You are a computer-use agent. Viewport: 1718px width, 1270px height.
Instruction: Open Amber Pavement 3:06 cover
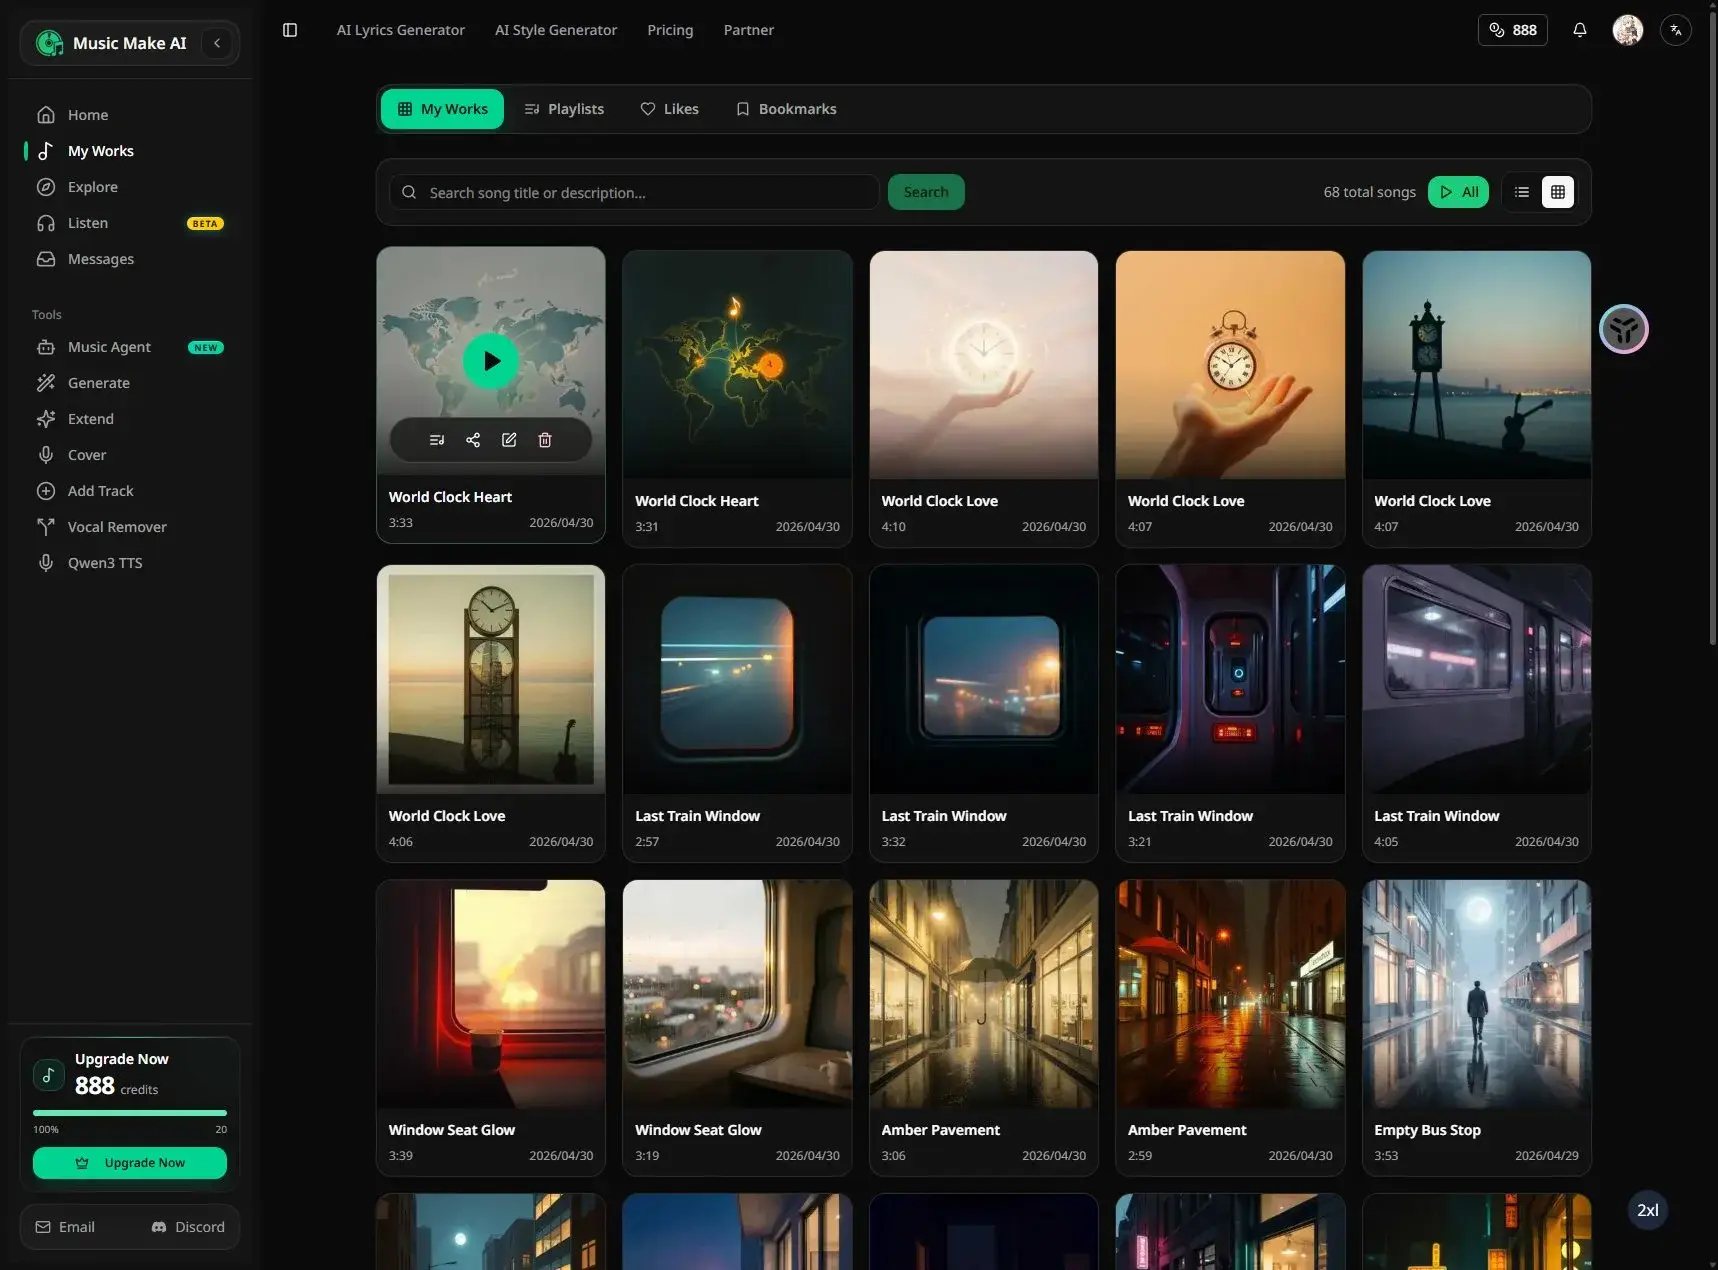984,994
